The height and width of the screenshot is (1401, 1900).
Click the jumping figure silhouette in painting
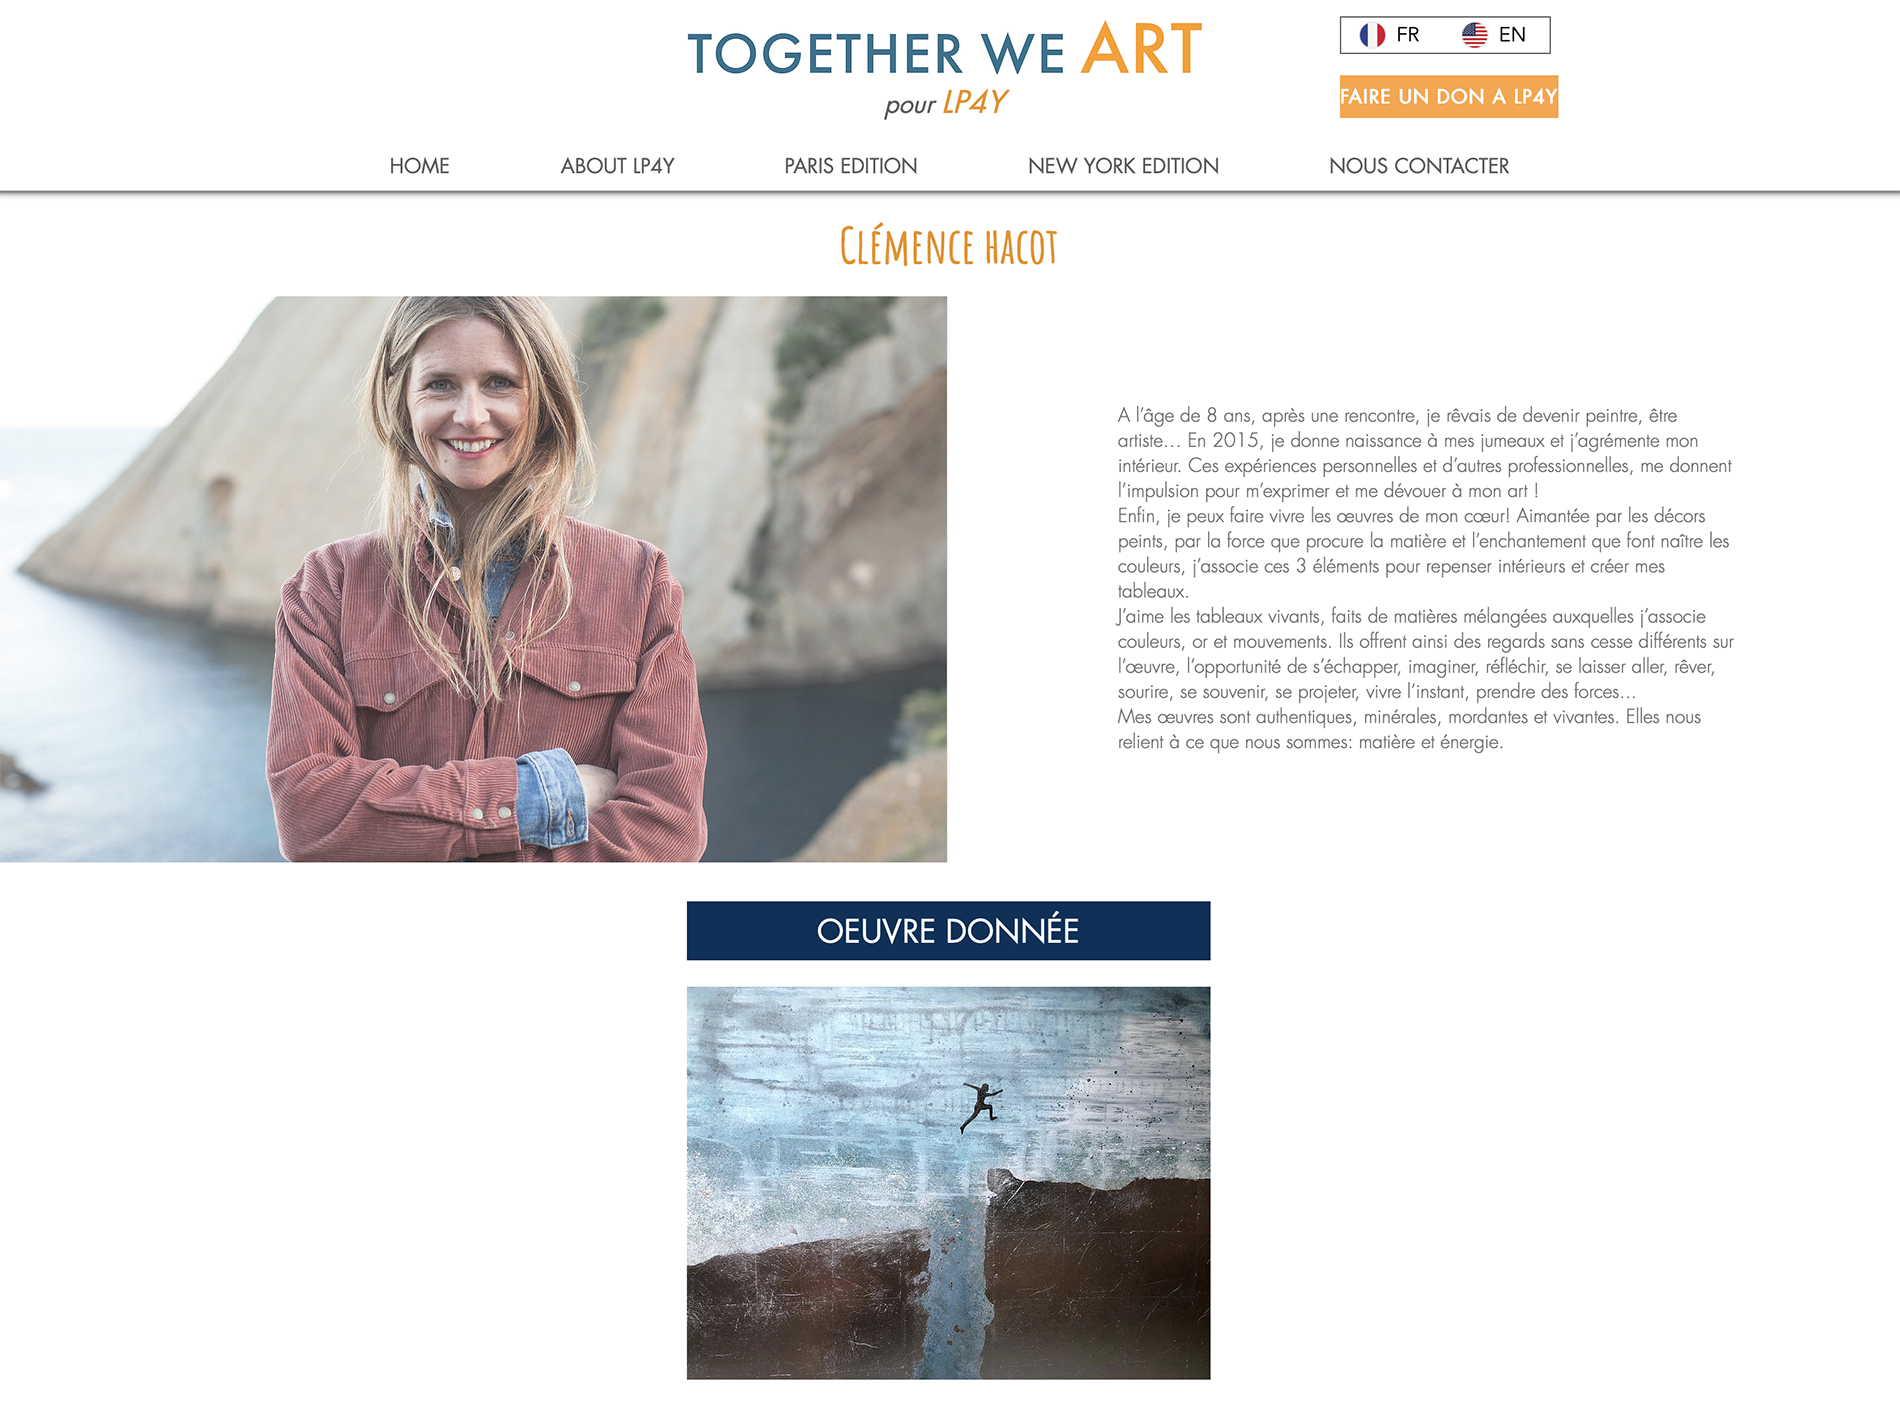click(x=981, y=1106)
